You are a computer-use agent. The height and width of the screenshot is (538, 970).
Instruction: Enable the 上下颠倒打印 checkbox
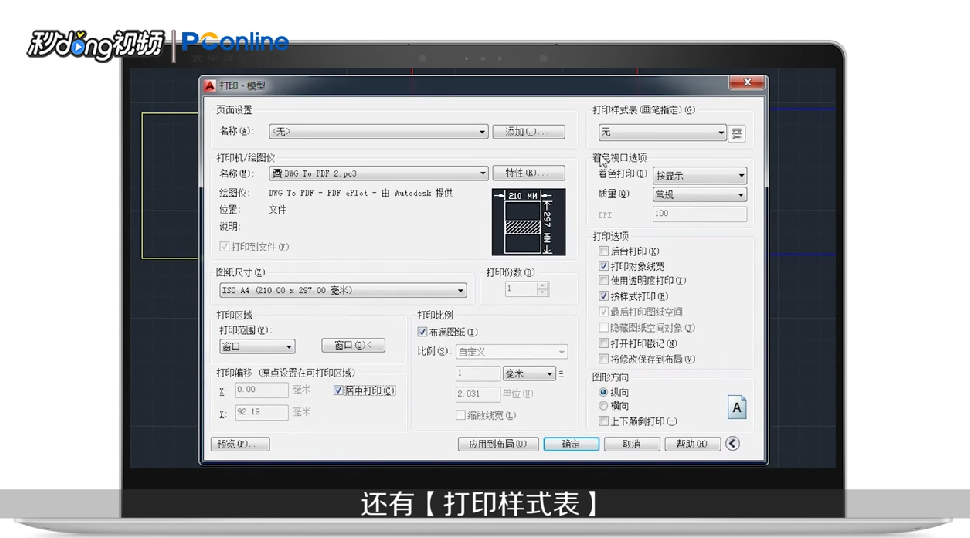point(604,421)
